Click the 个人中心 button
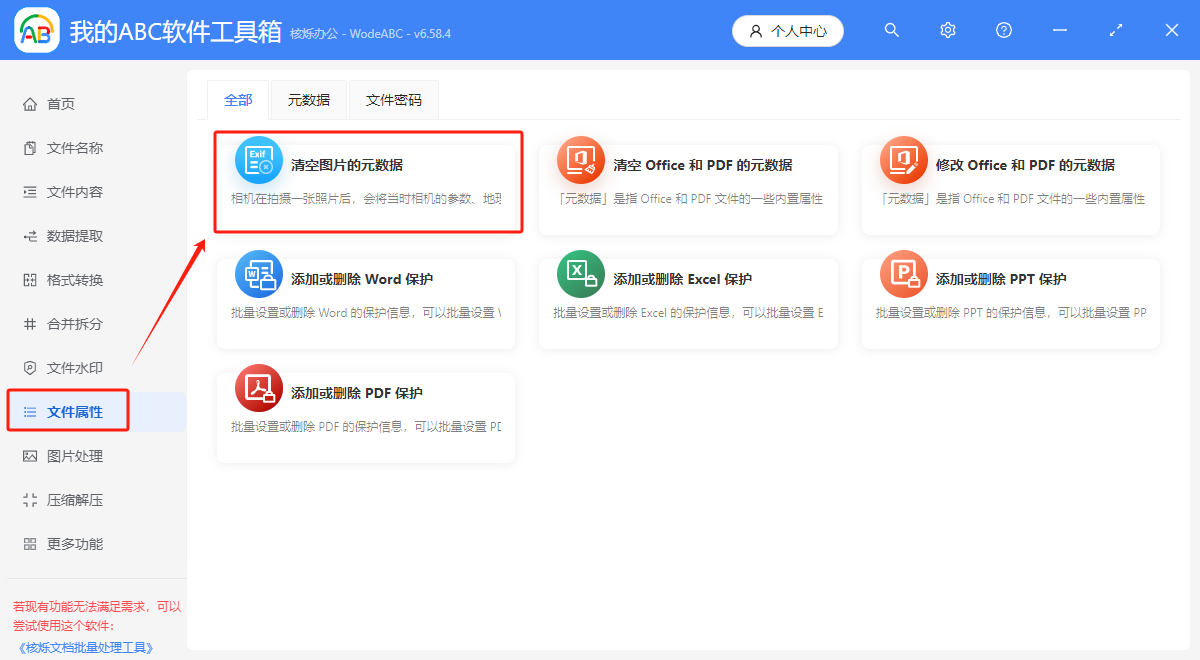 (788, 30)
